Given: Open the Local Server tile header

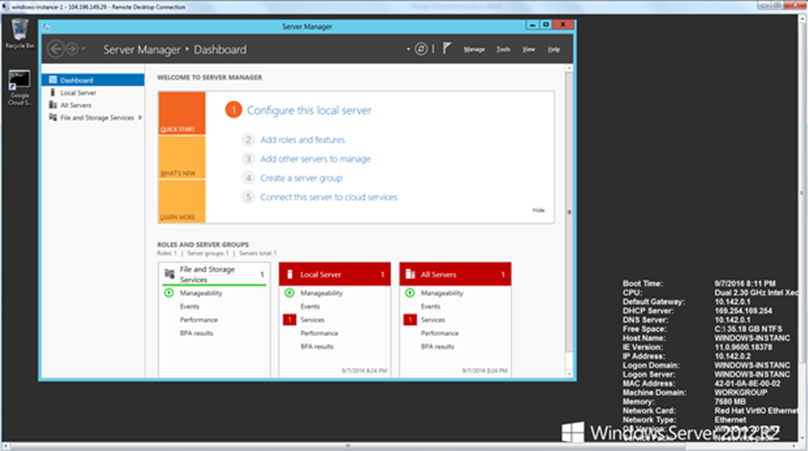Looking at the screenshot, I should pyautogui.click(x=335, y=274).
